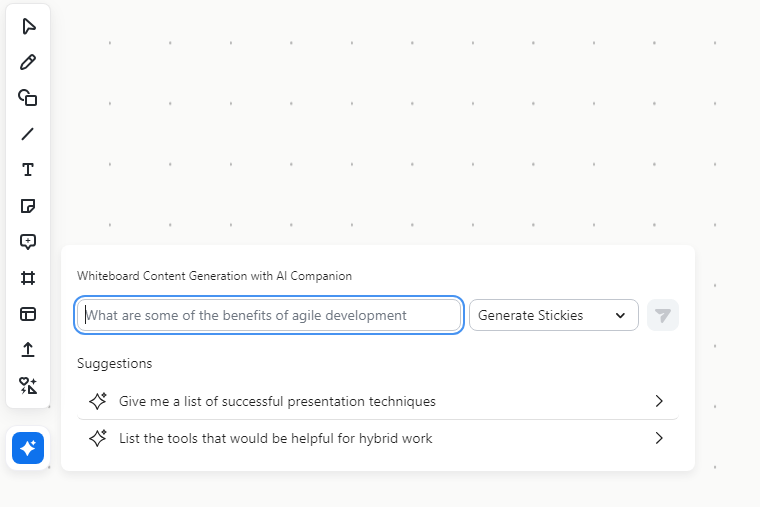Click the send prompt arrow button
The width and height of the screenshot is (760, 507).
tap(662, 315)
